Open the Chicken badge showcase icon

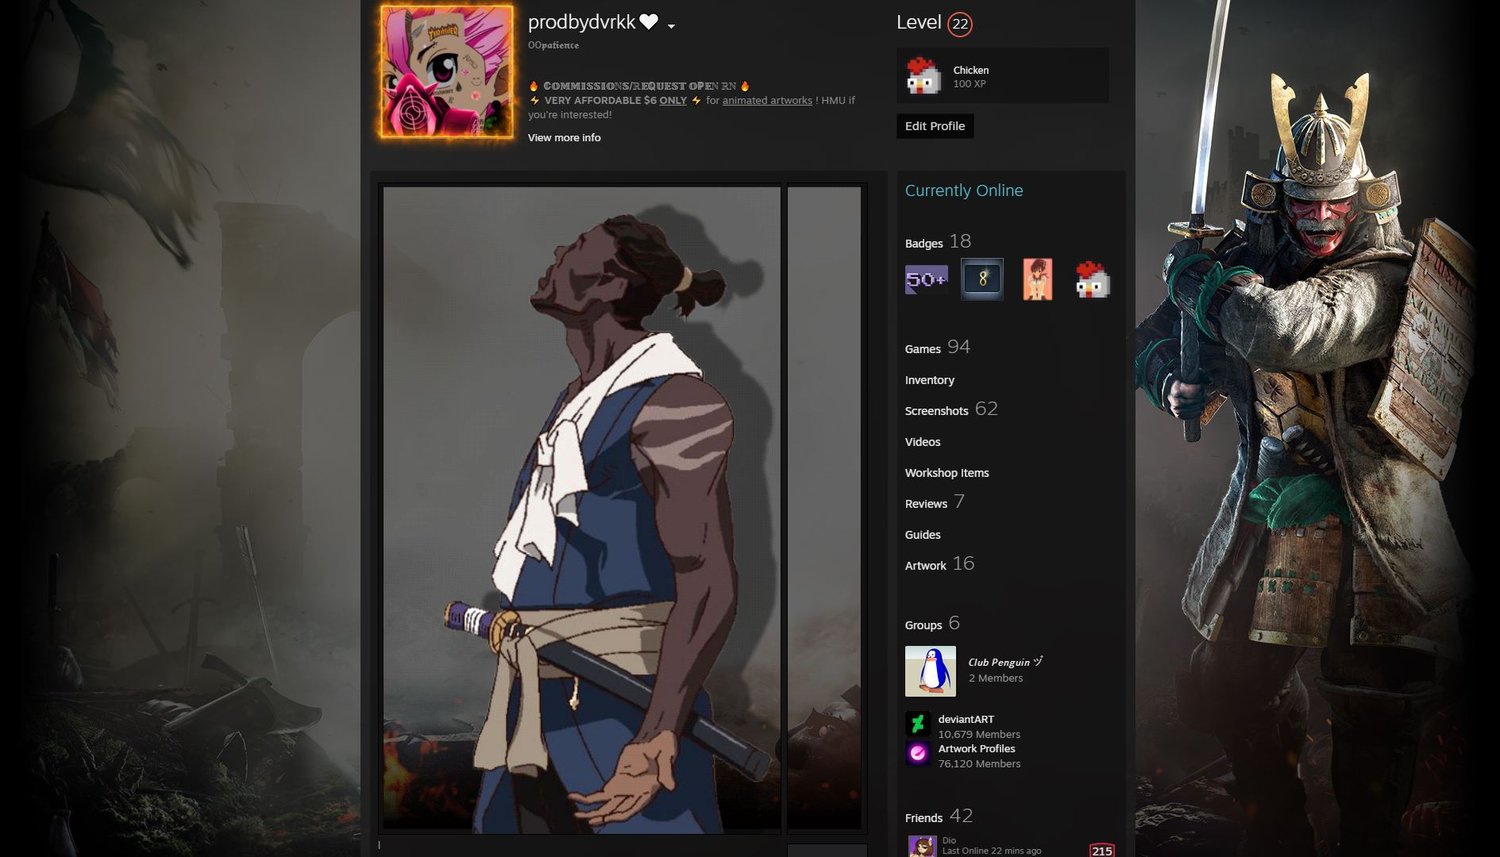pyautogui.click(x=923, y=76)
